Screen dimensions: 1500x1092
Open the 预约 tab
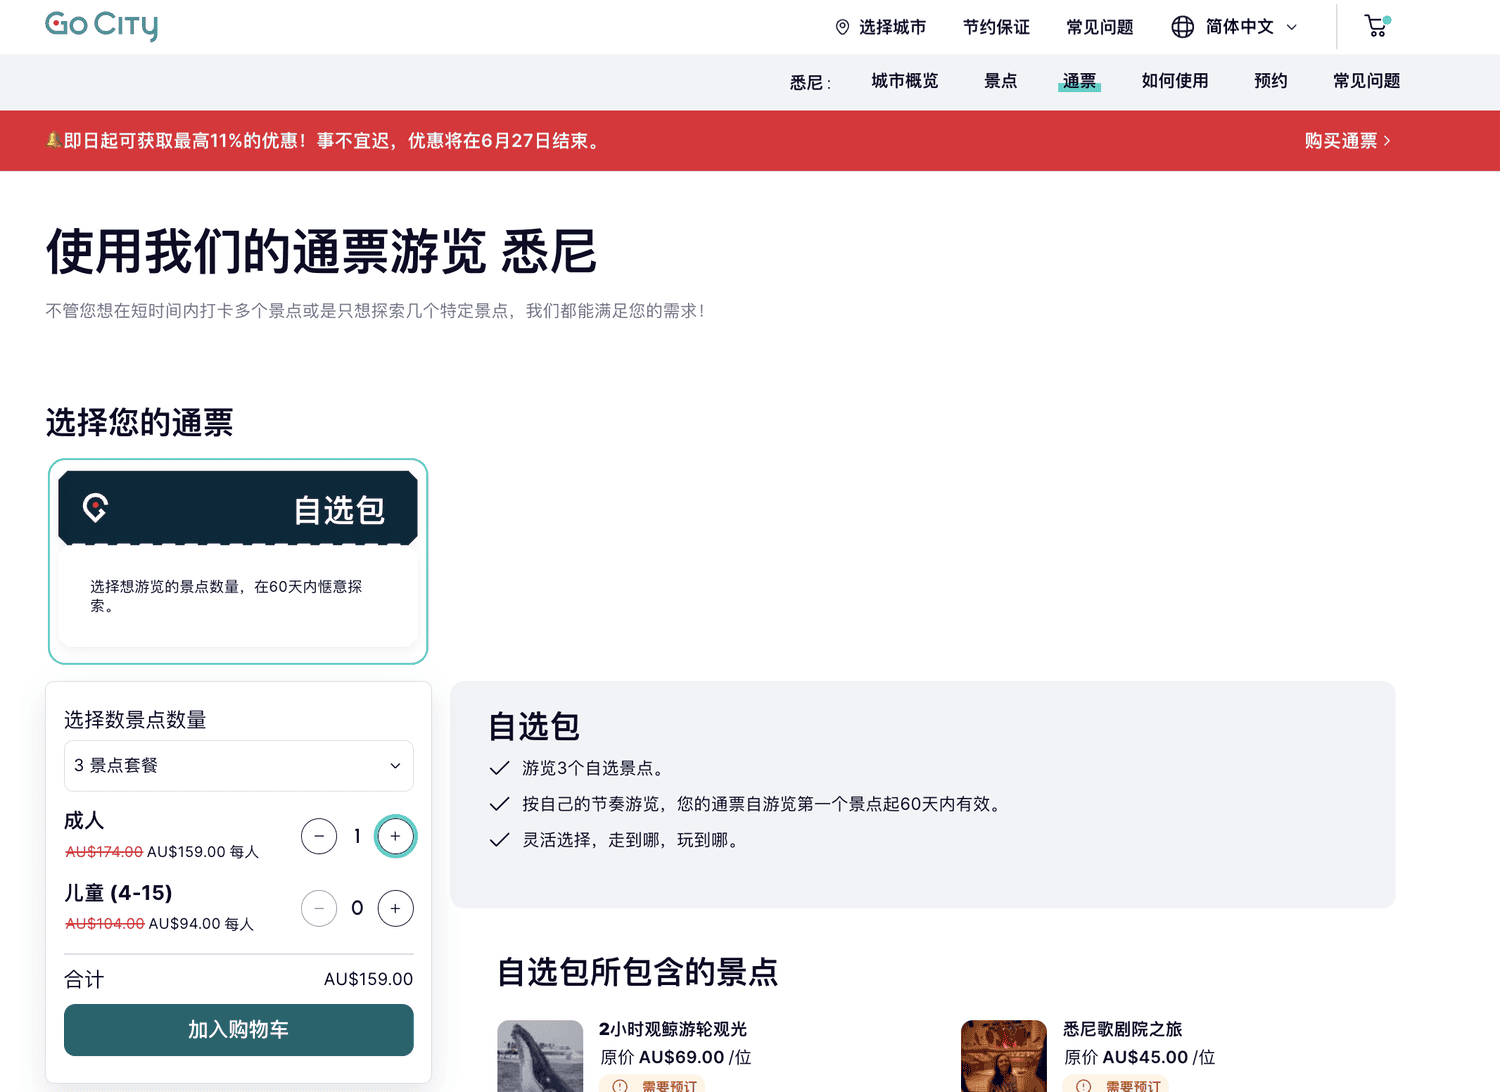pyautogui.click(x=1271, y=81)
